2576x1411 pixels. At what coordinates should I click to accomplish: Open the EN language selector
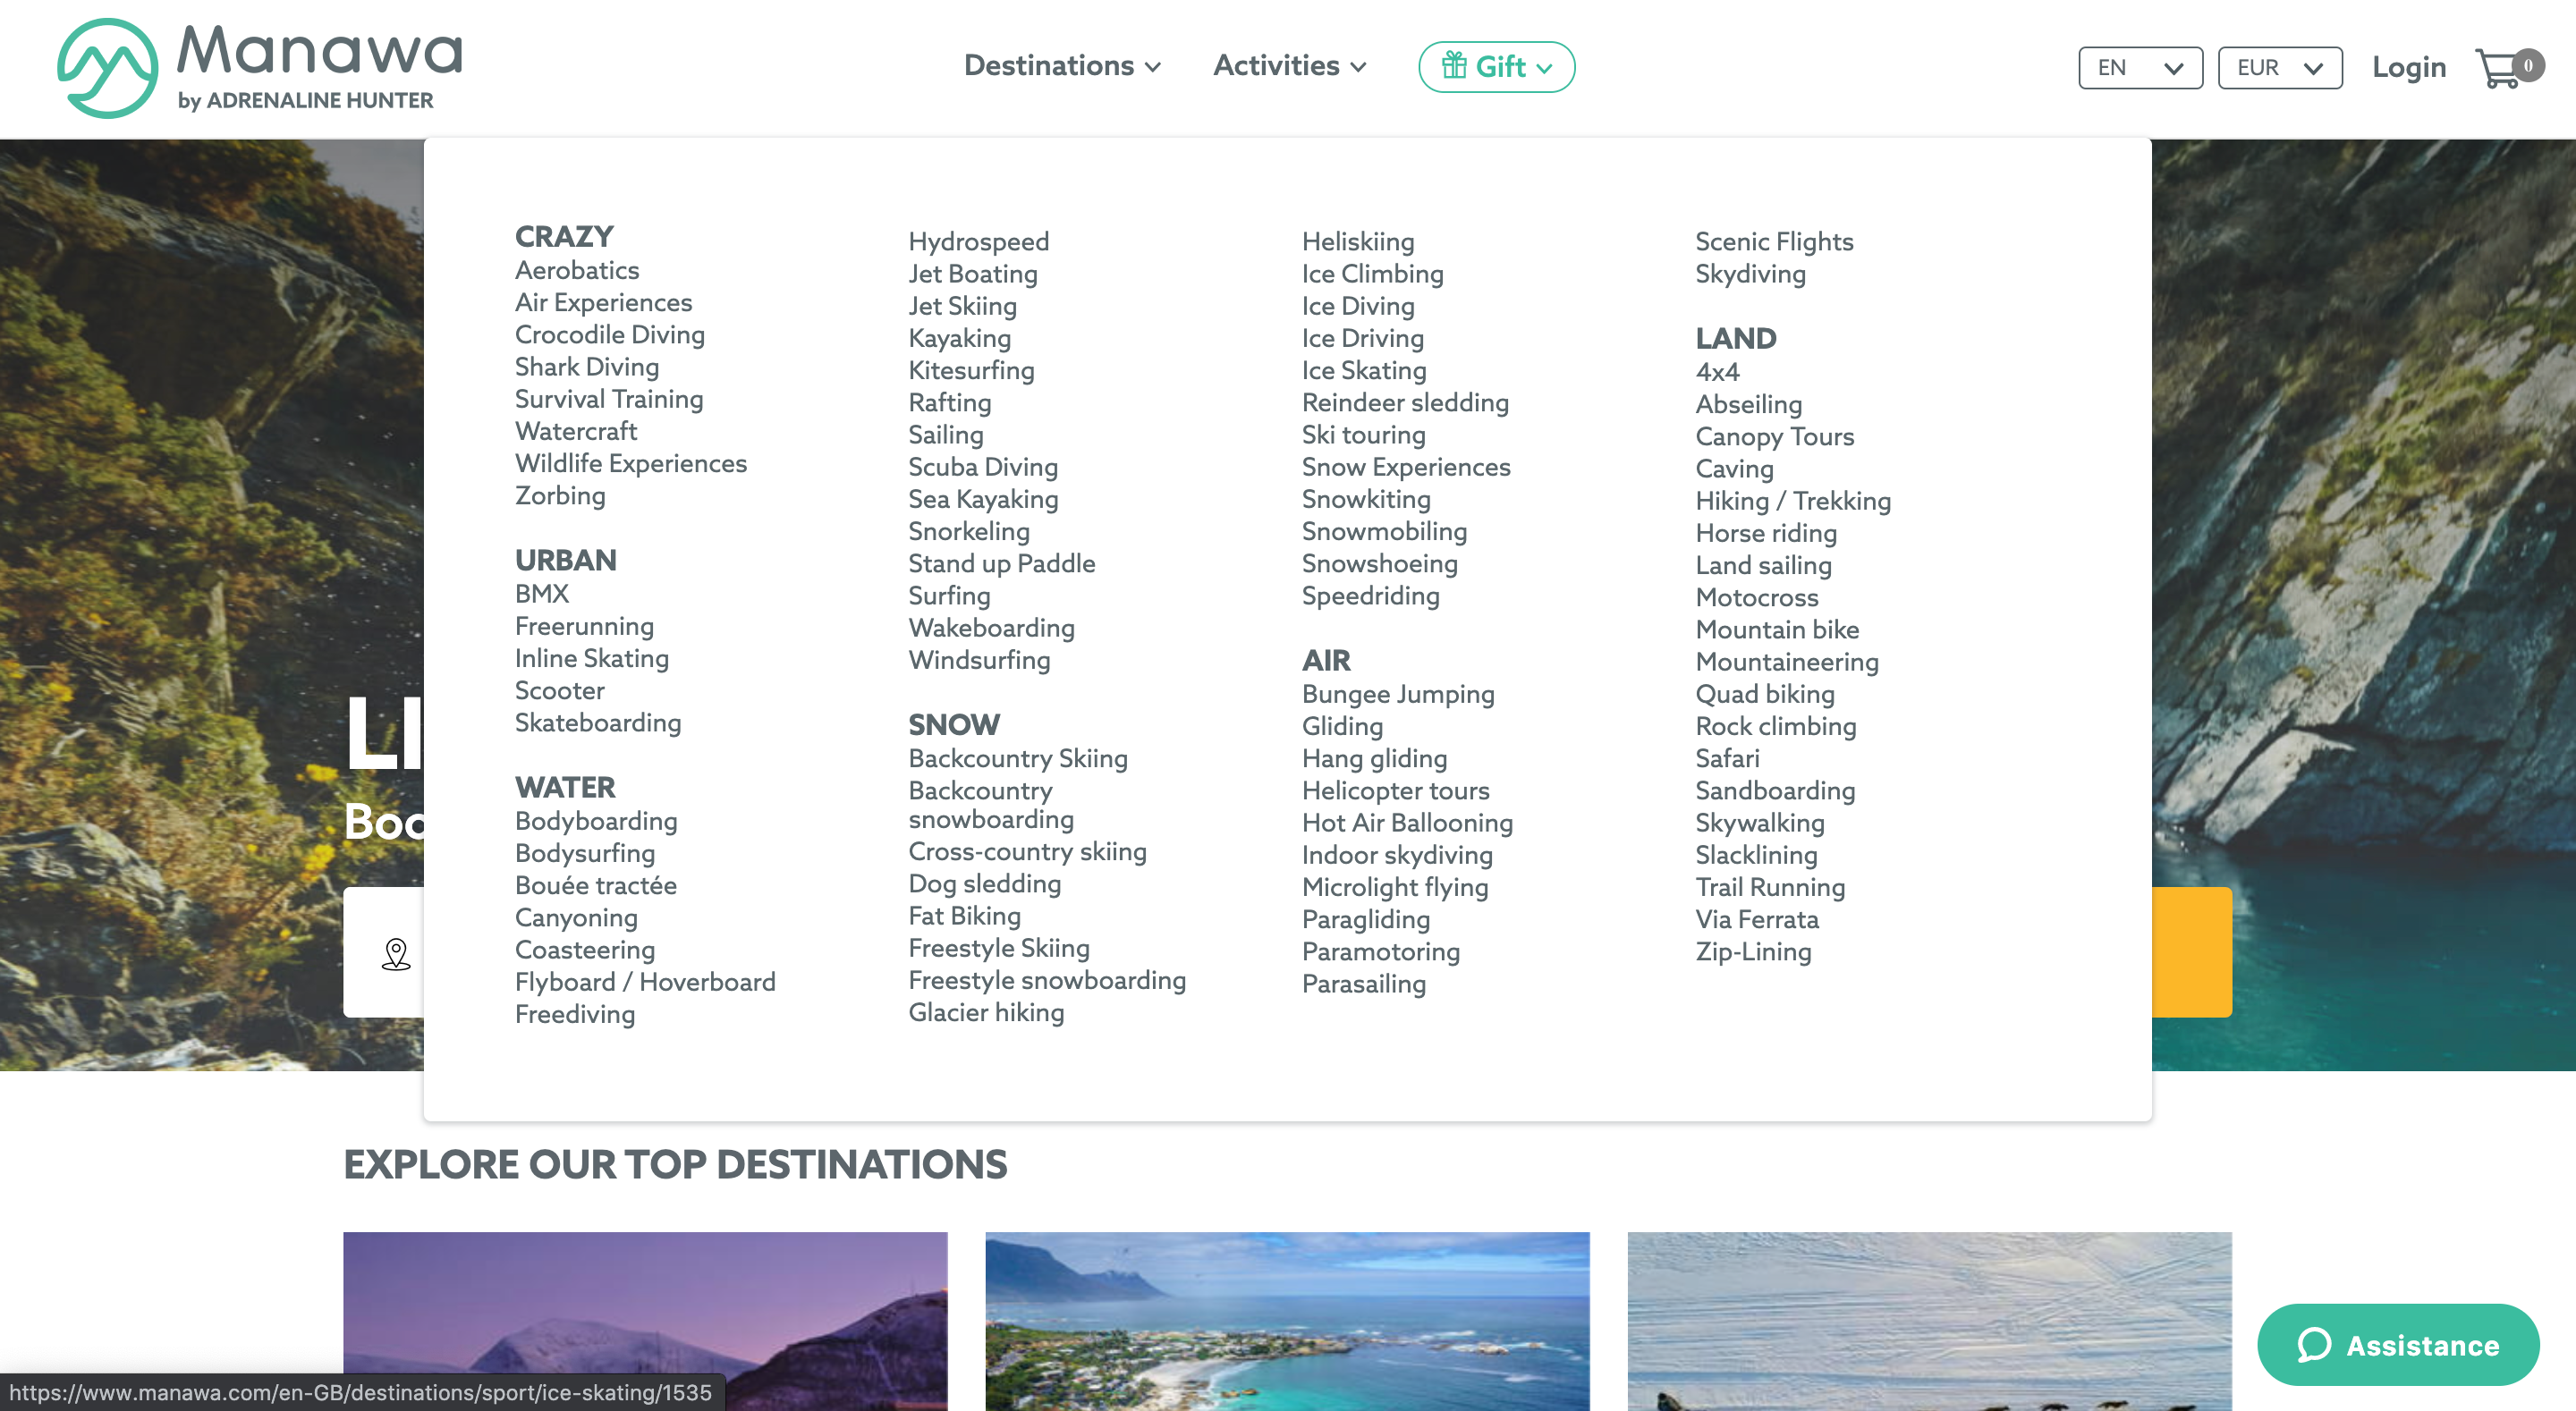click(2140, 67)
